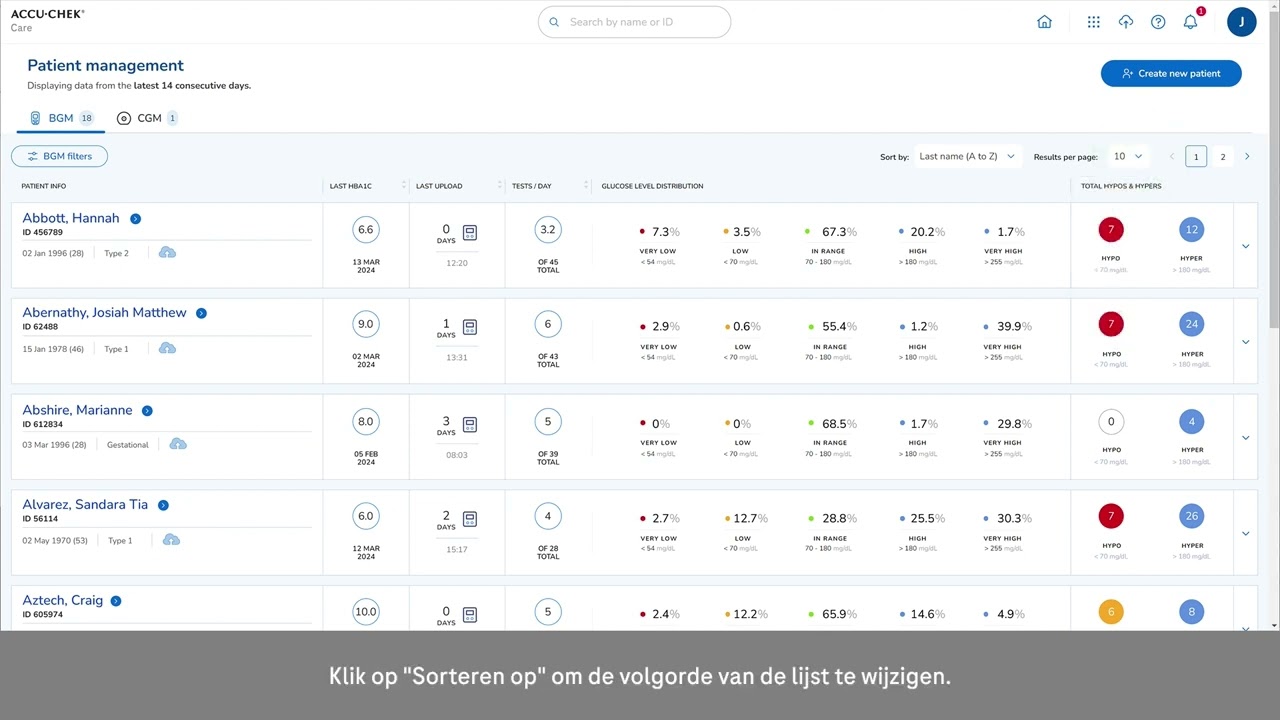Click the home icon in header
Viewport: 1280px width, 720px height.
(1044, 22)
